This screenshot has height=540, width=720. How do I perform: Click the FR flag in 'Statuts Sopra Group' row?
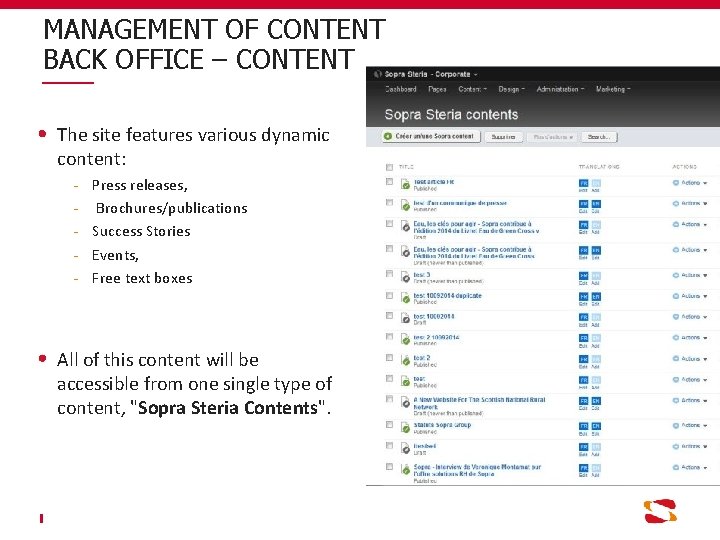583,426
